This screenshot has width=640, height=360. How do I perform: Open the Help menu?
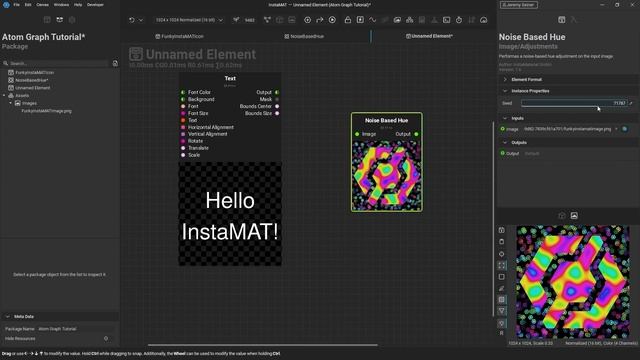pos(78,5)
